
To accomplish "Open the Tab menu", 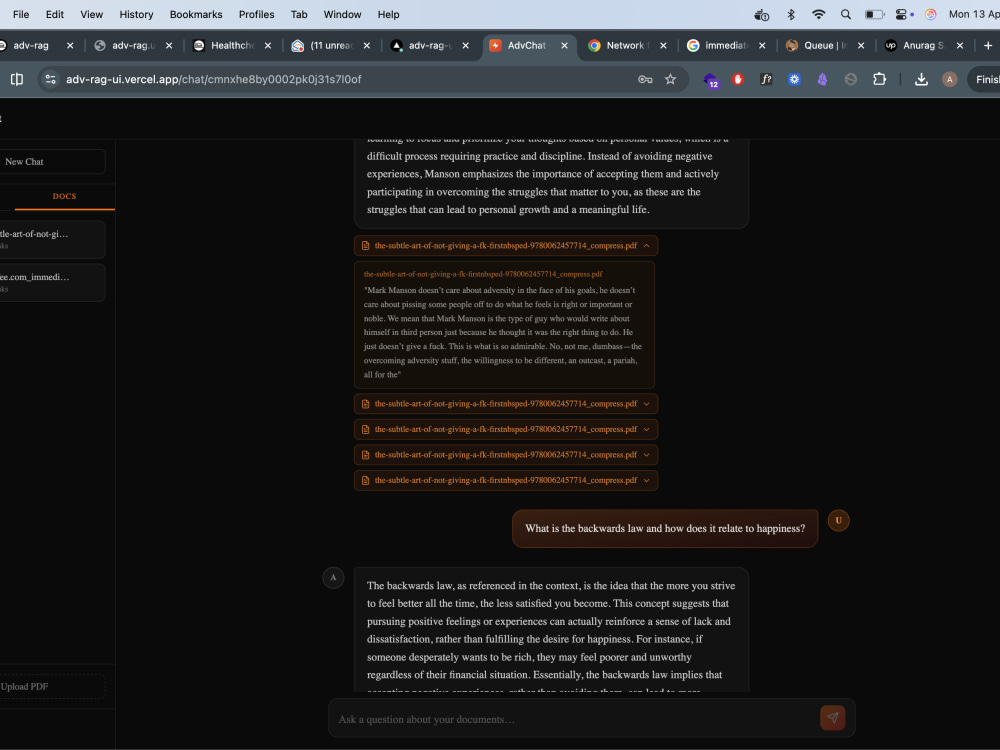I will pos(298,14).
